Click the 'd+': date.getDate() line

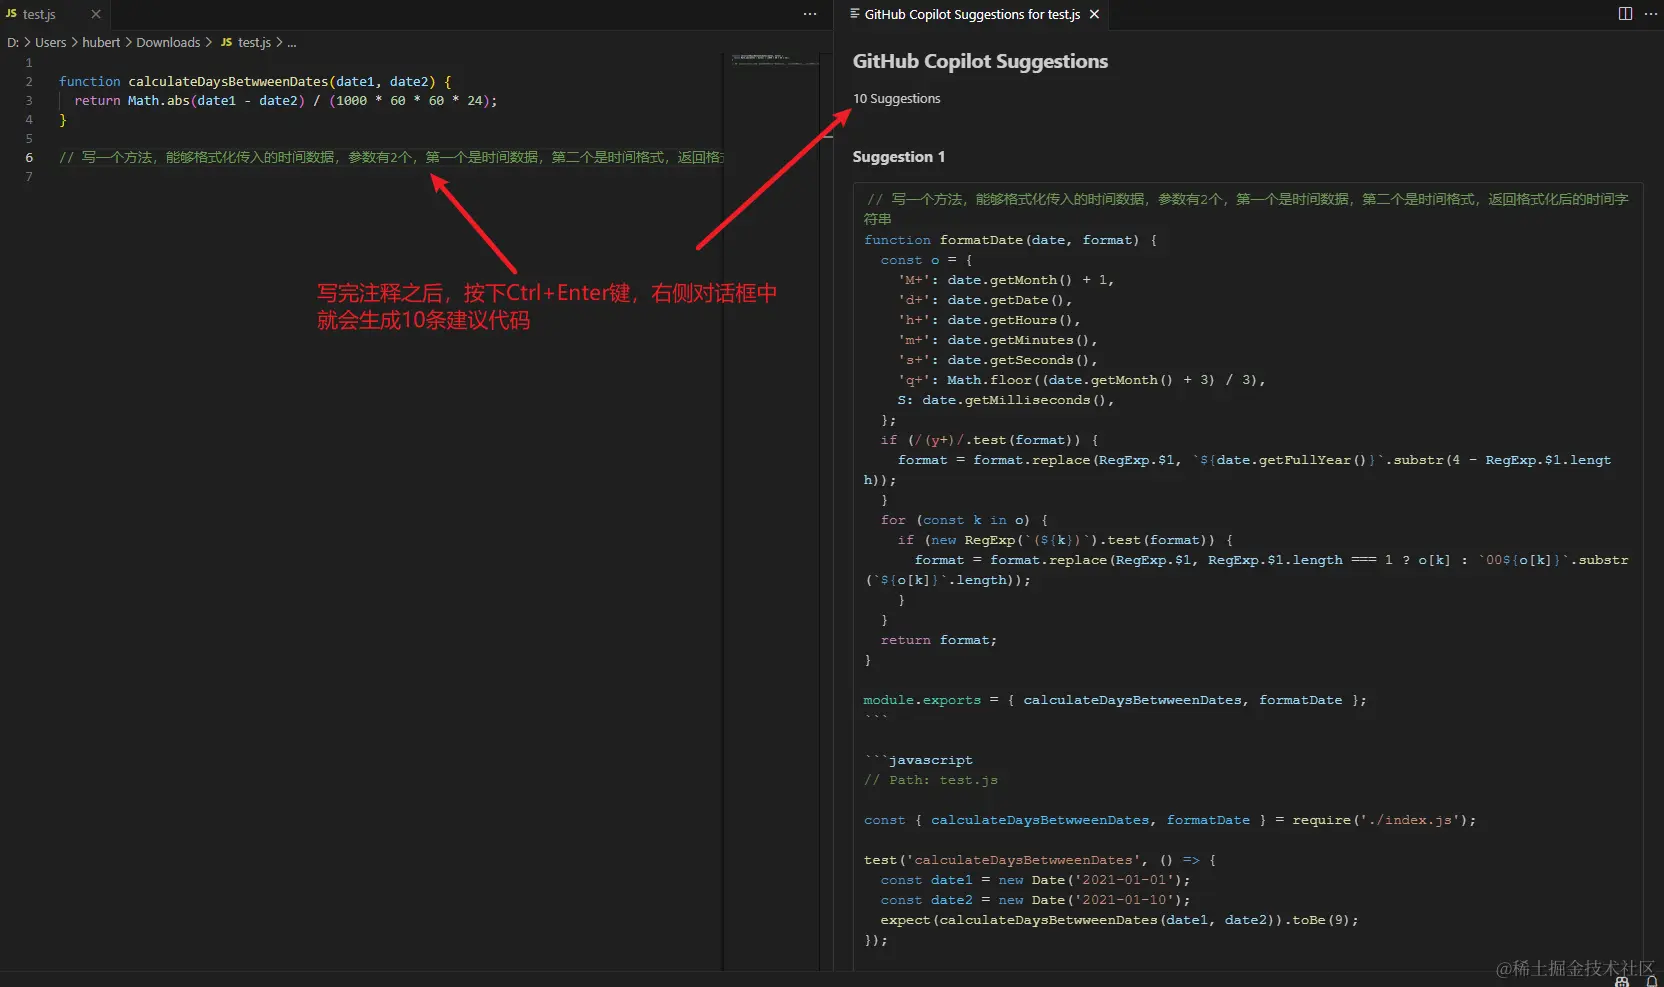pos(985,300)
